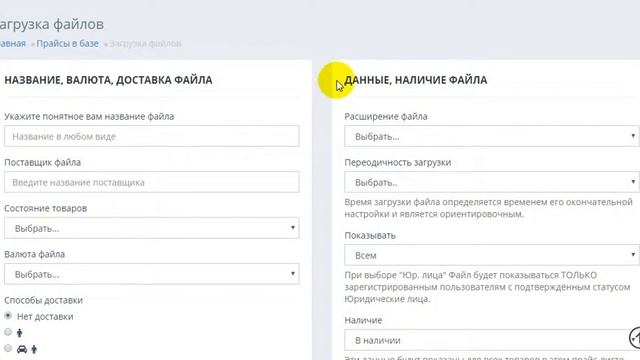Screen dimensions: 640x360
Task: Click the 'Название в любом виде' file name field
Action: coord(151,136)
